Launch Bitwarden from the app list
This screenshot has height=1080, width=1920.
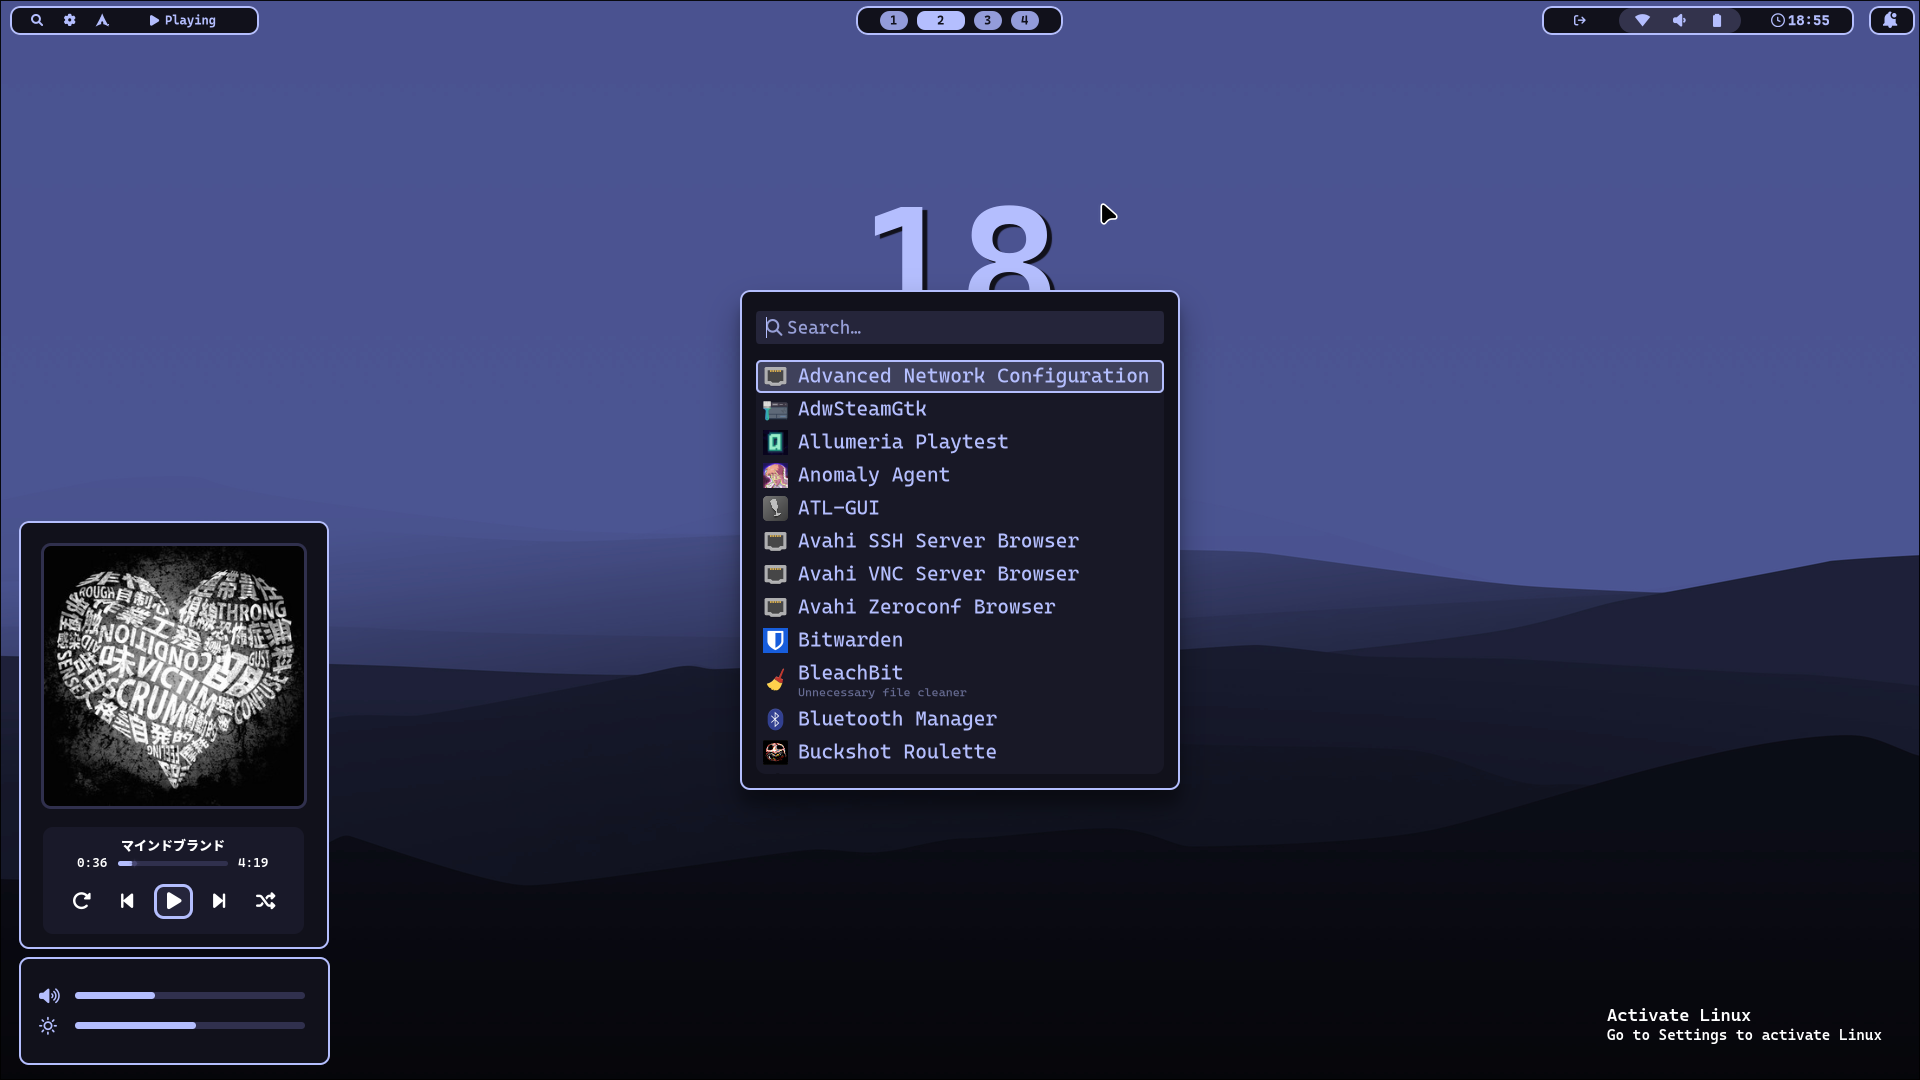tap(850, 640)
